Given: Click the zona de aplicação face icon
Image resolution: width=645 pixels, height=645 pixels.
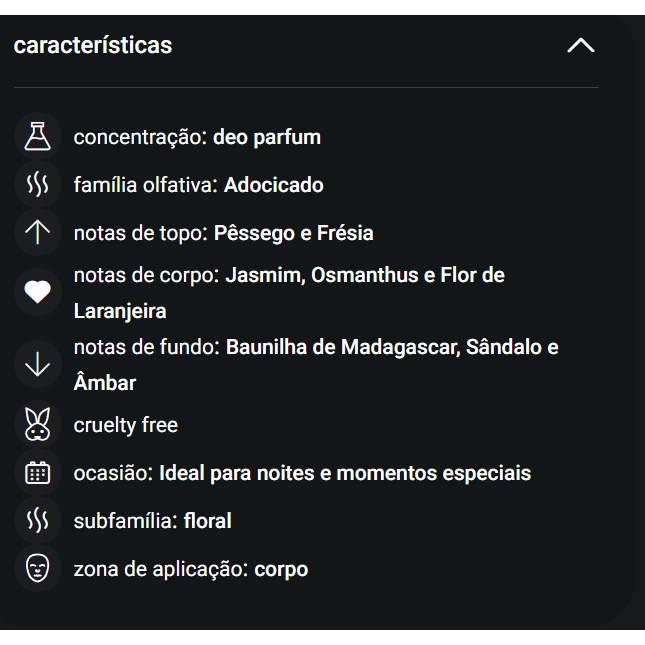Looking at the screenshot, I should tap(37, 569).
